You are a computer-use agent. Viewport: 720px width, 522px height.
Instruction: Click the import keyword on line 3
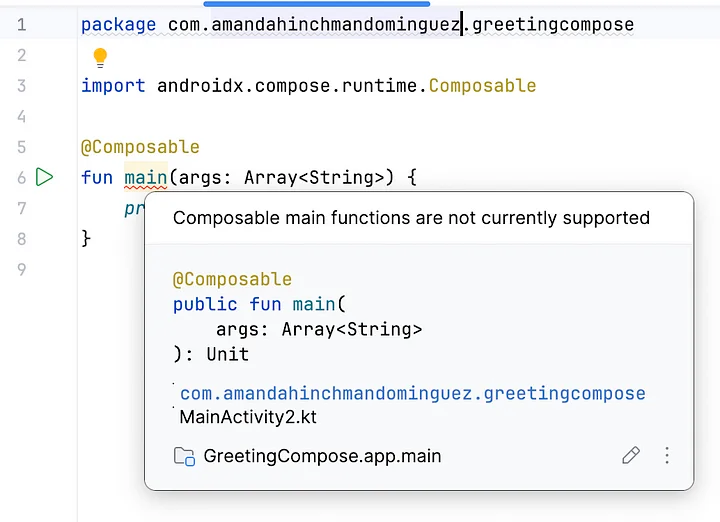click(x=112, y=86)
